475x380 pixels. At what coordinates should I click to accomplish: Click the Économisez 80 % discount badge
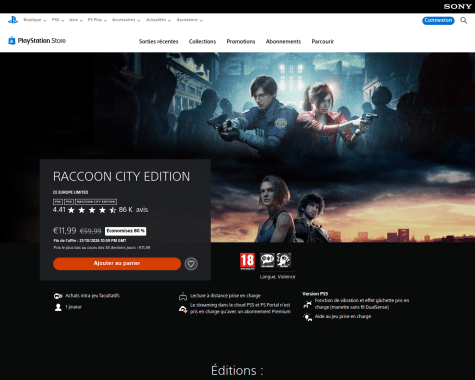tap(126, 231)
